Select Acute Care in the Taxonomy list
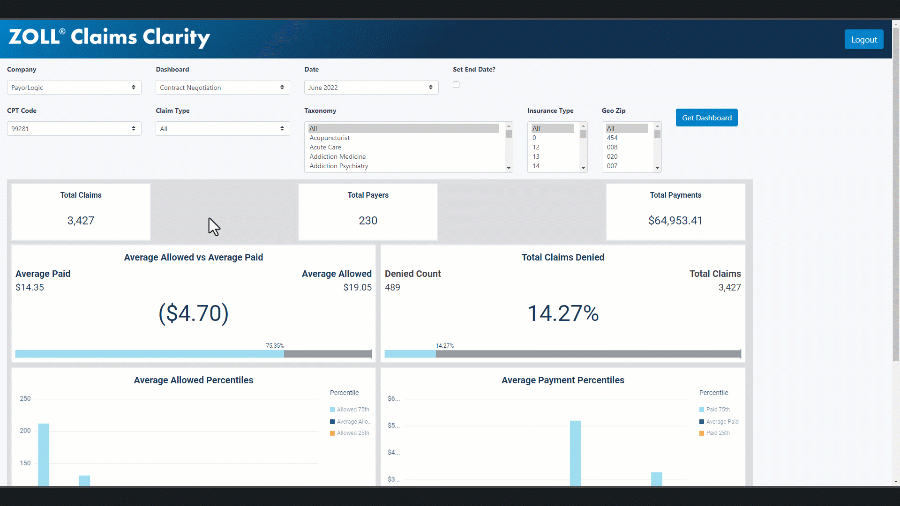 click(x=404, y=147)
